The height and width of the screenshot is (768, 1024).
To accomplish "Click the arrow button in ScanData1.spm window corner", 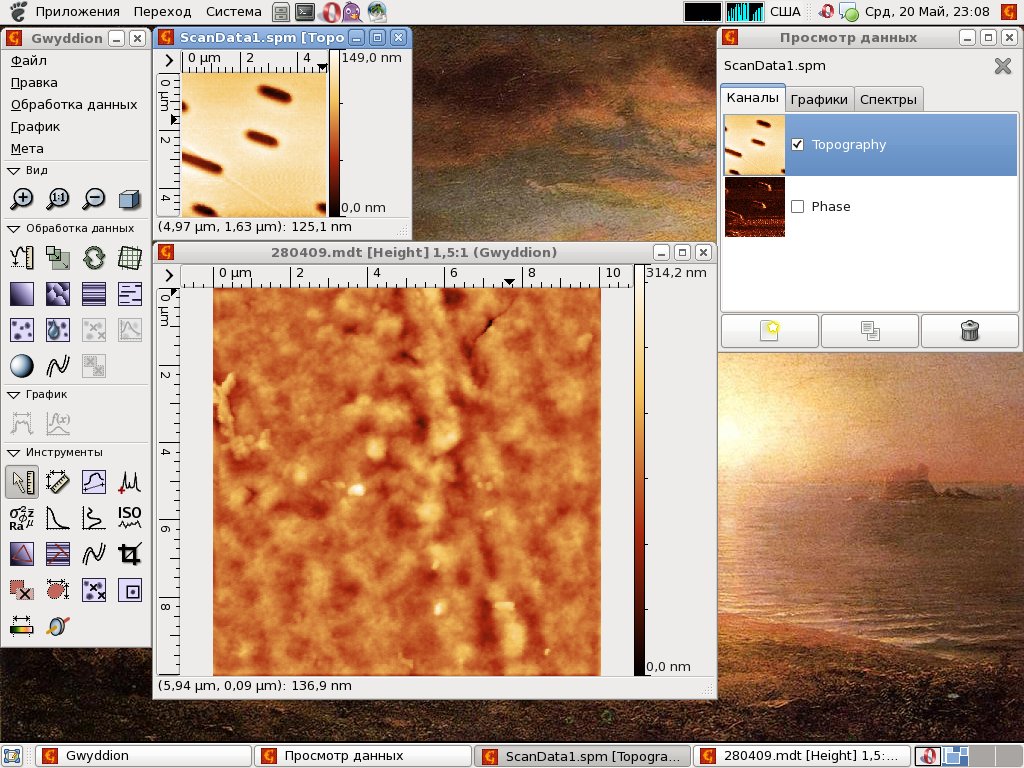I will coord(168,60).
